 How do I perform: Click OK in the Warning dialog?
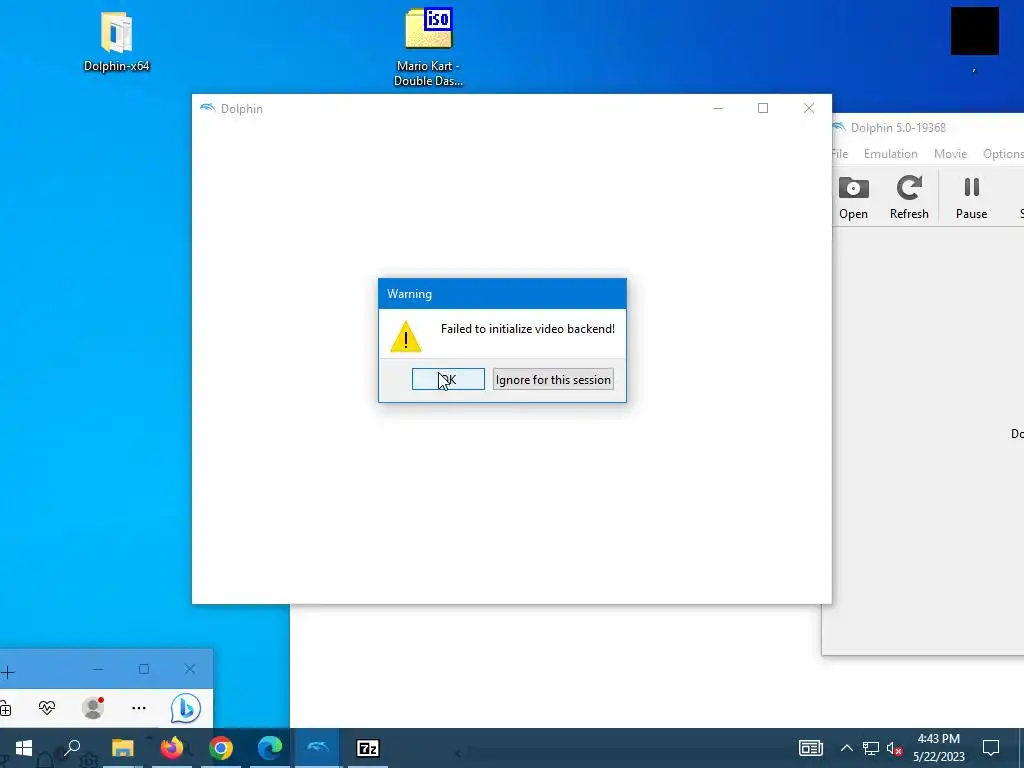(x=448, y=379)
